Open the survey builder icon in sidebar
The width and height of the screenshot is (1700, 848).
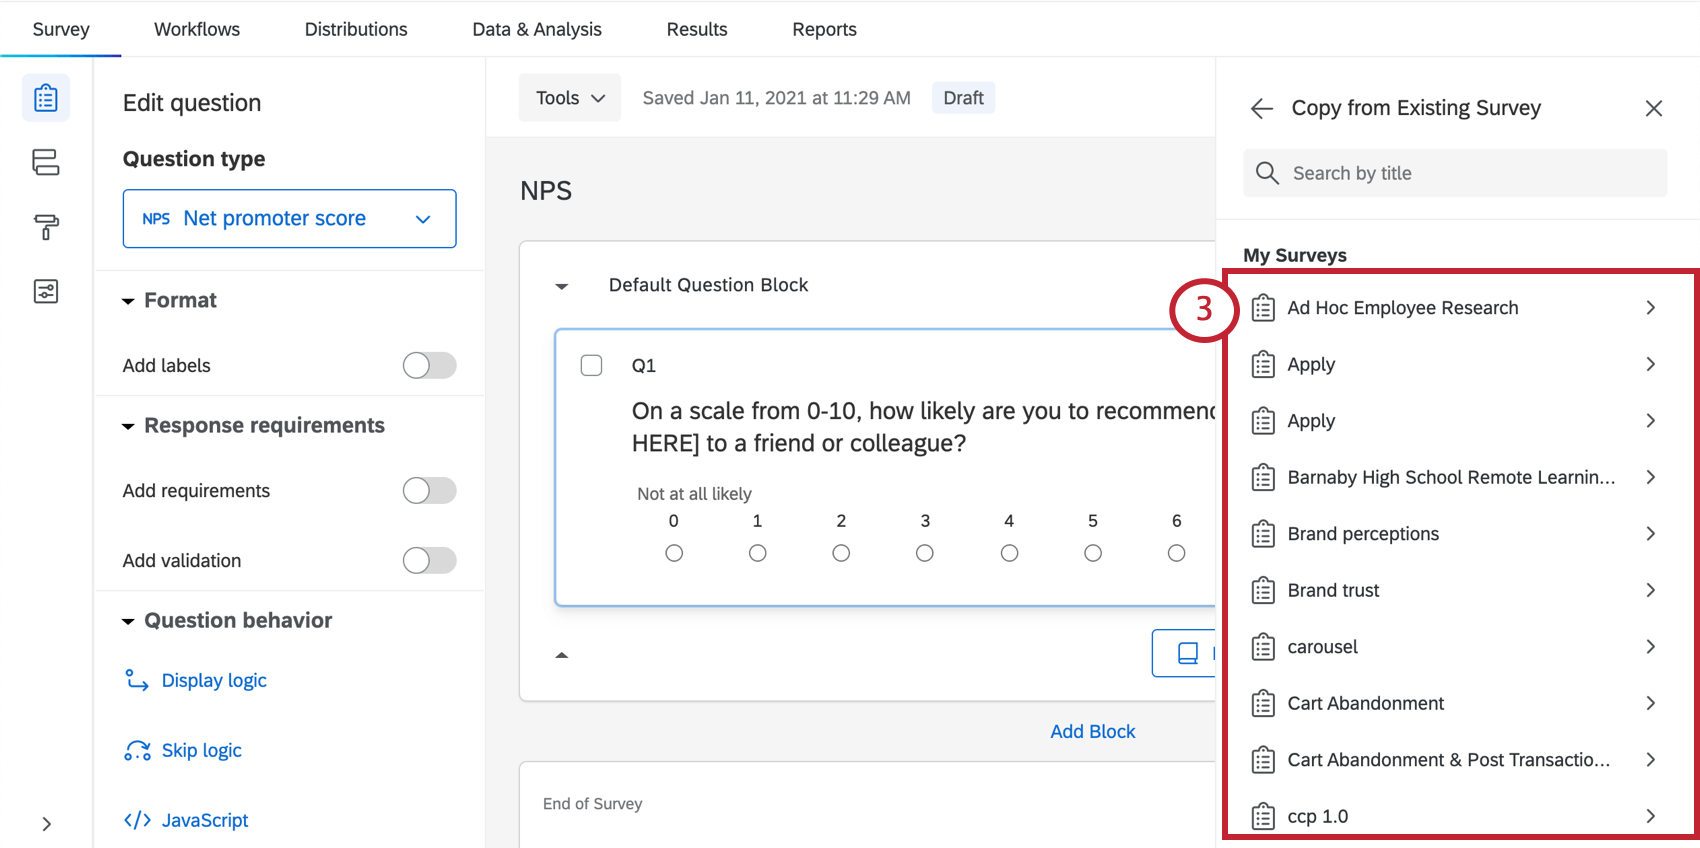(x=46, y=98)
